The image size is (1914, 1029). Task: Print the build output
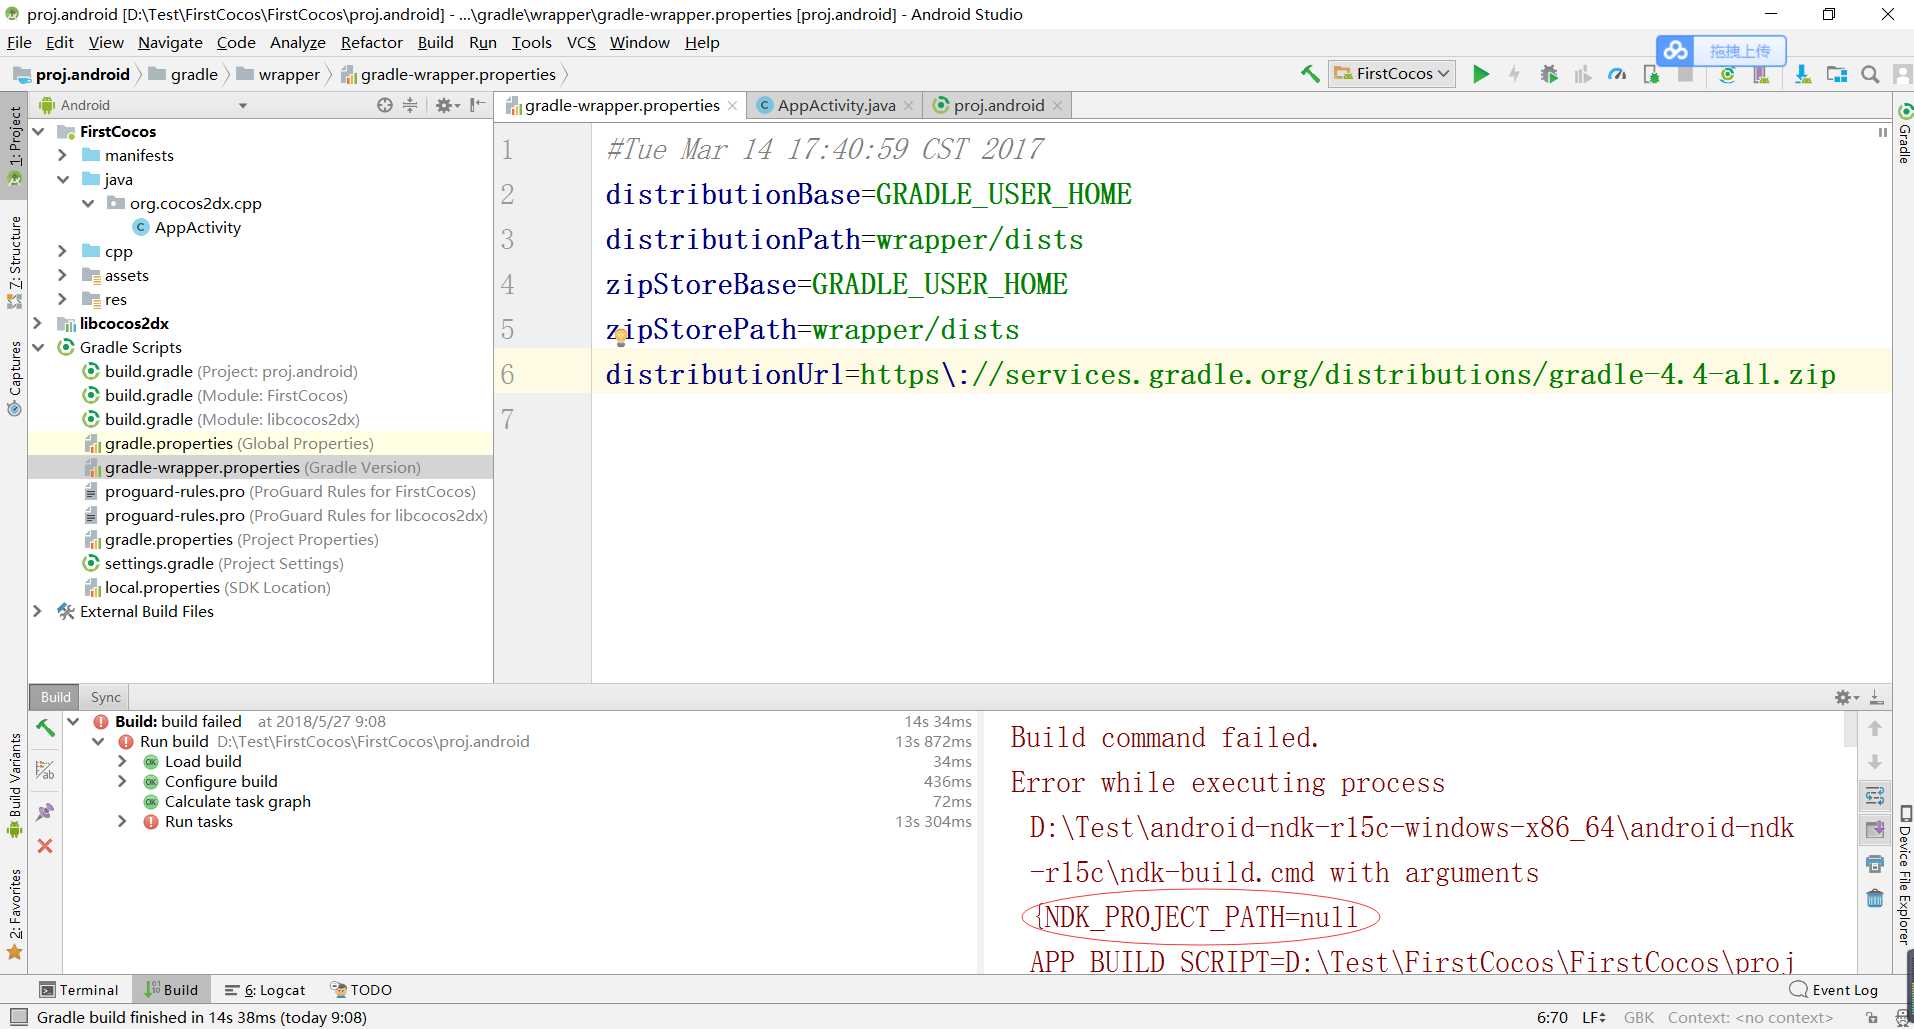(1875, 864)
